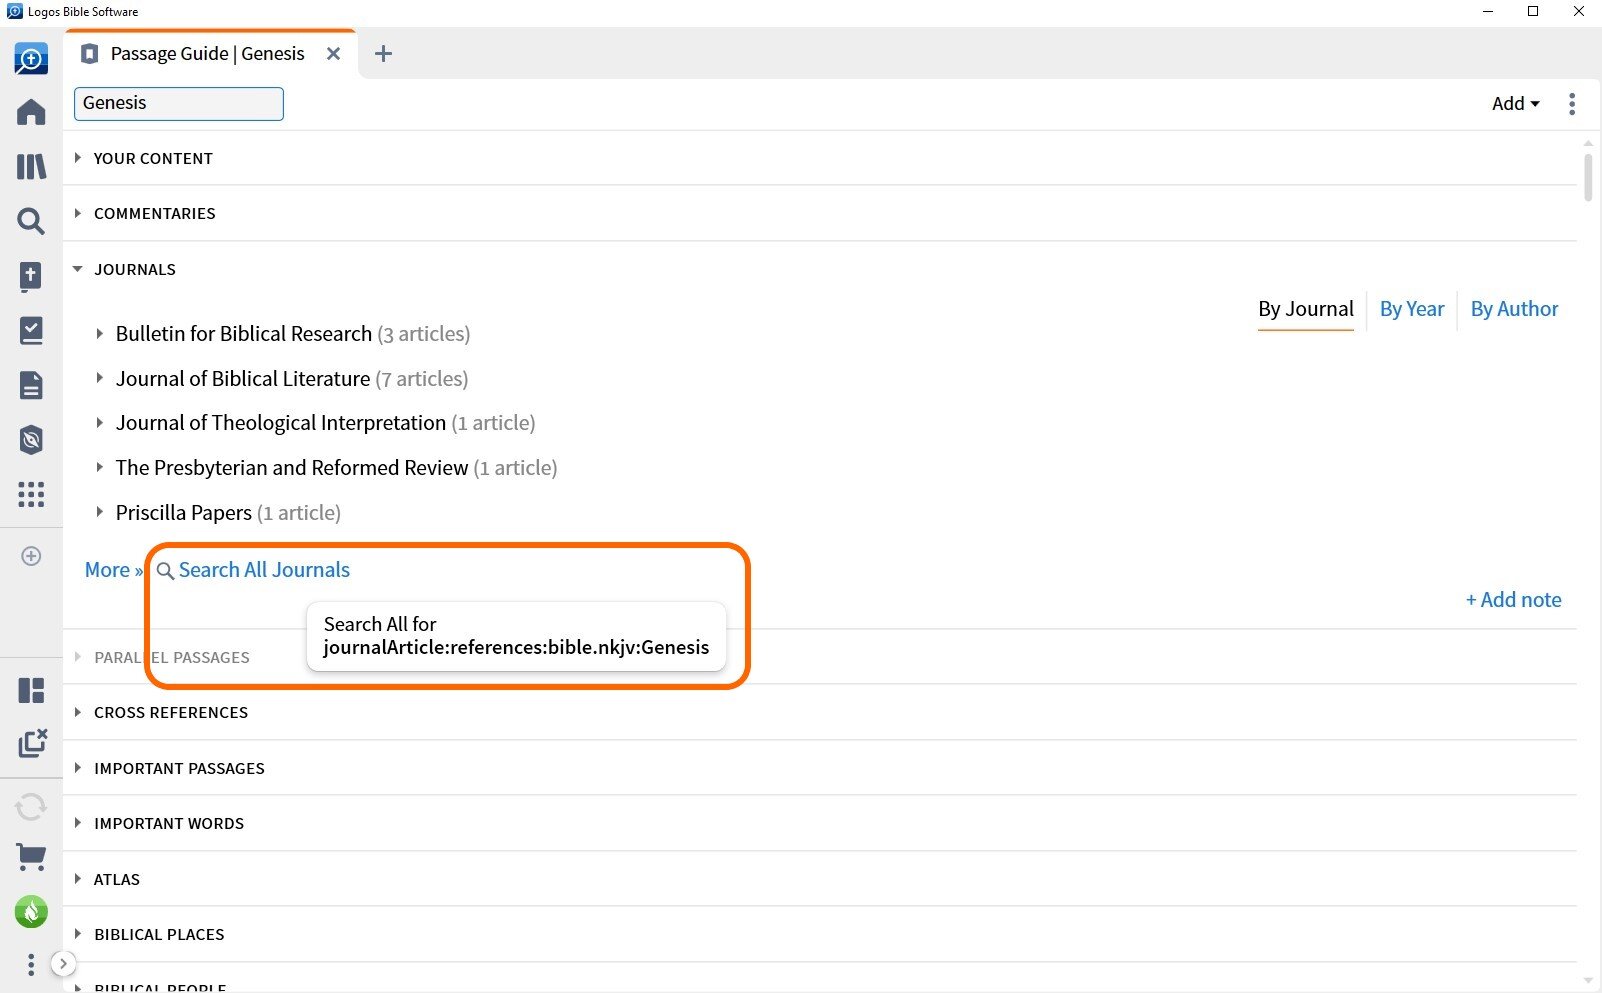
Task: Open the shield Factbook icon in sidebar
Action: pos(31,439)
